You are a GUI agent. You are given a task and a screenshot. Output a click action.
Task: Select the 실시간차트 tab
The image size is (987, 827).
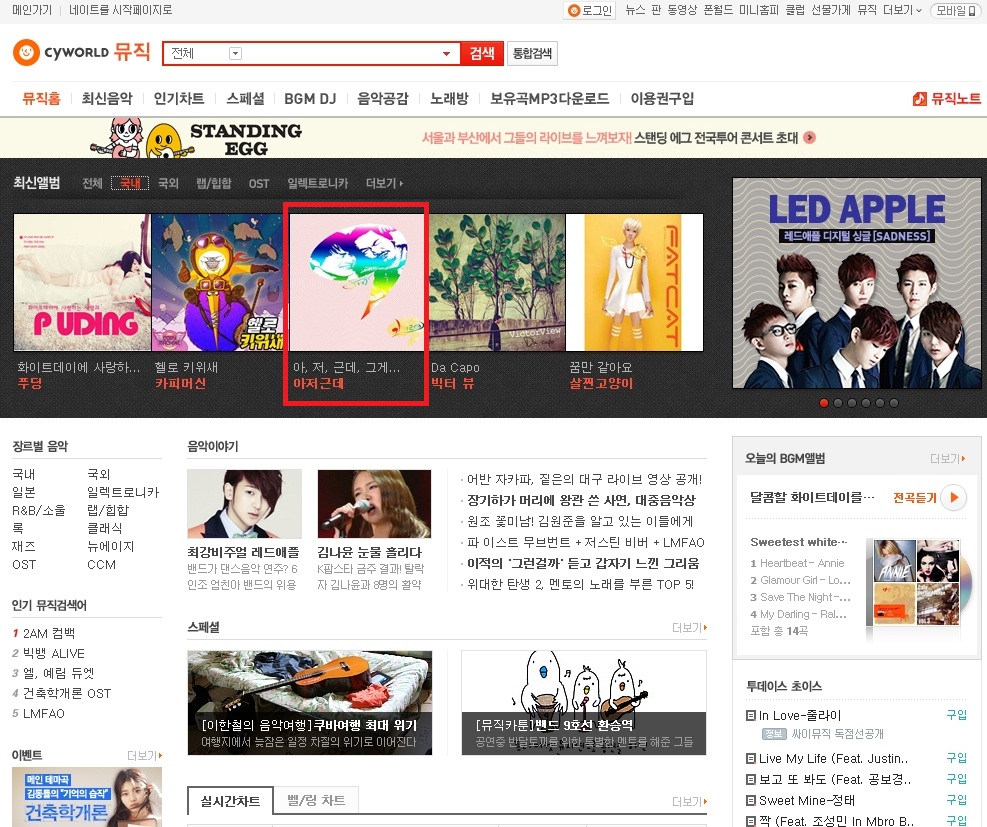(x=230, y=801)
